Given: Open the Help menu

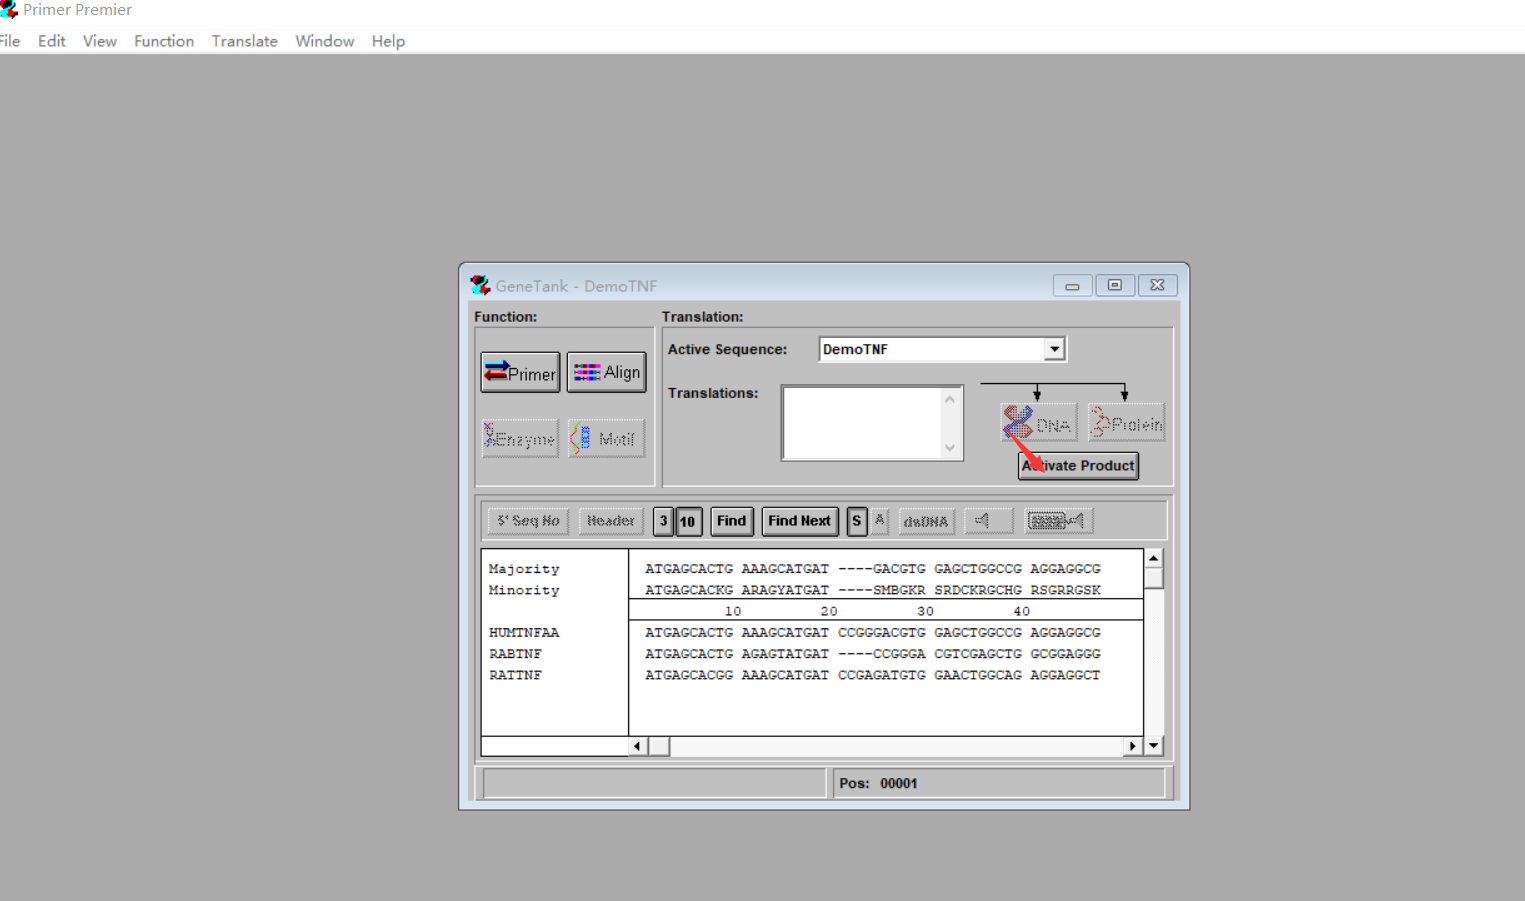Looking at the screenshot, I should click(x=388, y=41).
